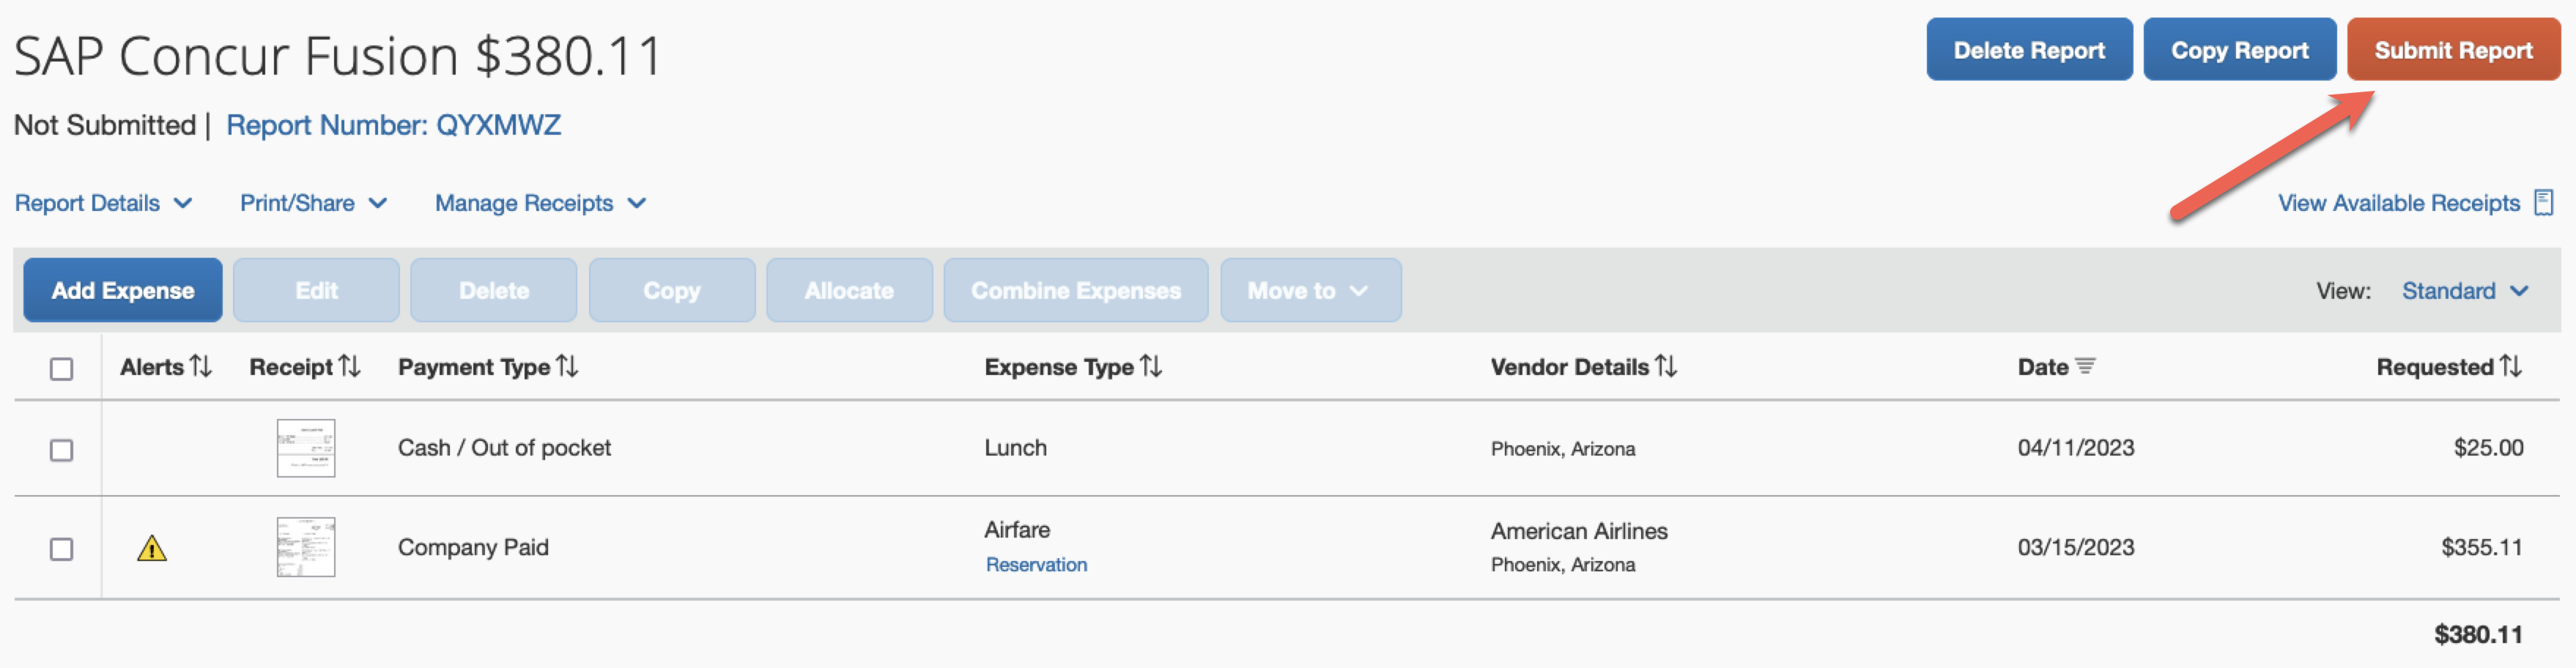
Task: Sort by Requested column arrows
Action: (2511, 367)
